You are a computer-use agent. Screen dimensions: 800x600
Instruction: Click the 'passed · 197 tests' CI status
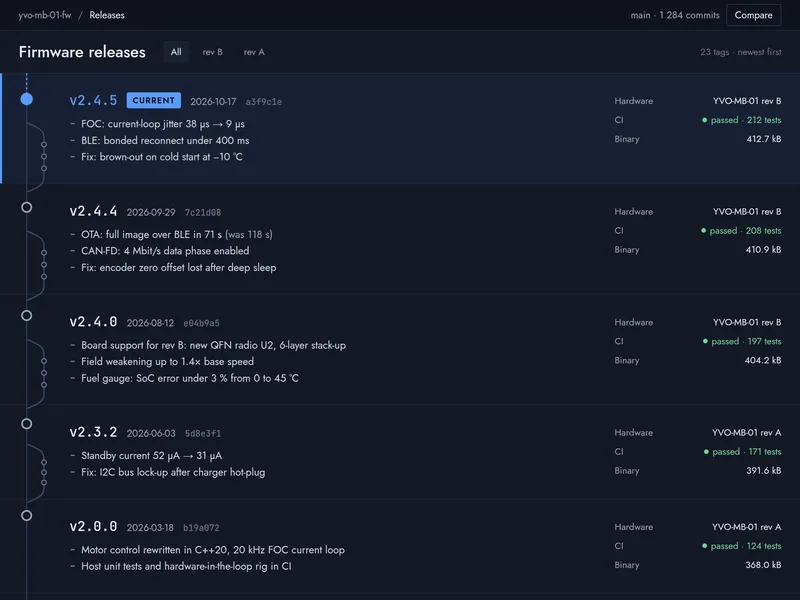click(742, 341)
